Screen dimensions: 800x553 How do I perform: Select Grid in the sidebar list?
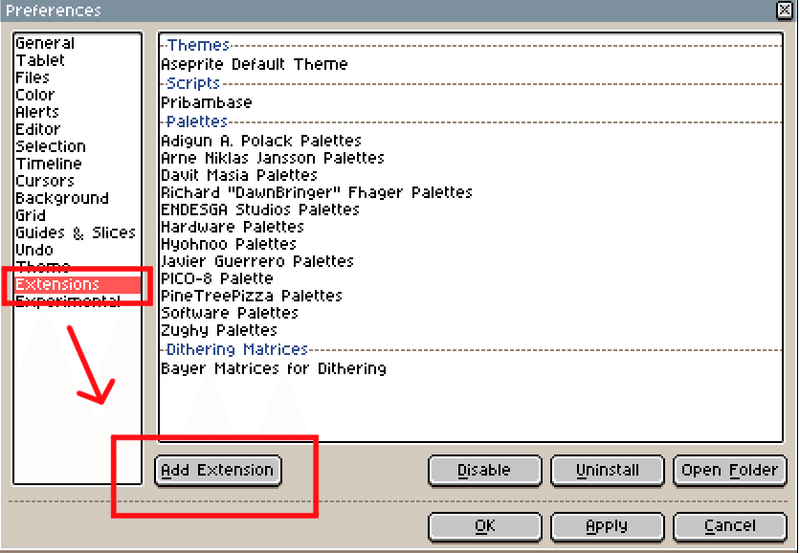(x=78, y=216)
